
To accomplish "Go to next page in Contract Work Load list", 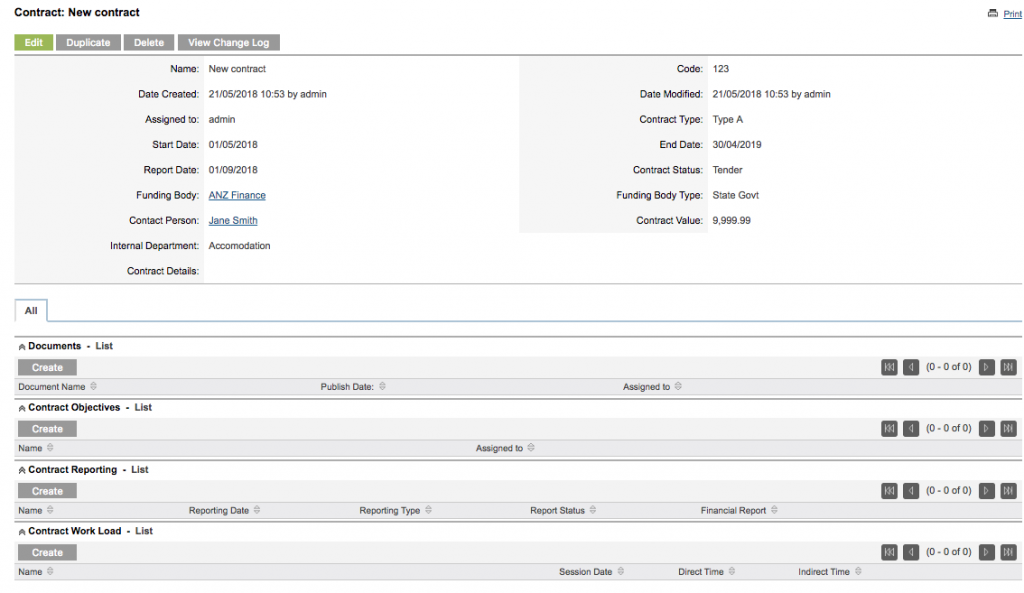I will coord(986,552).
